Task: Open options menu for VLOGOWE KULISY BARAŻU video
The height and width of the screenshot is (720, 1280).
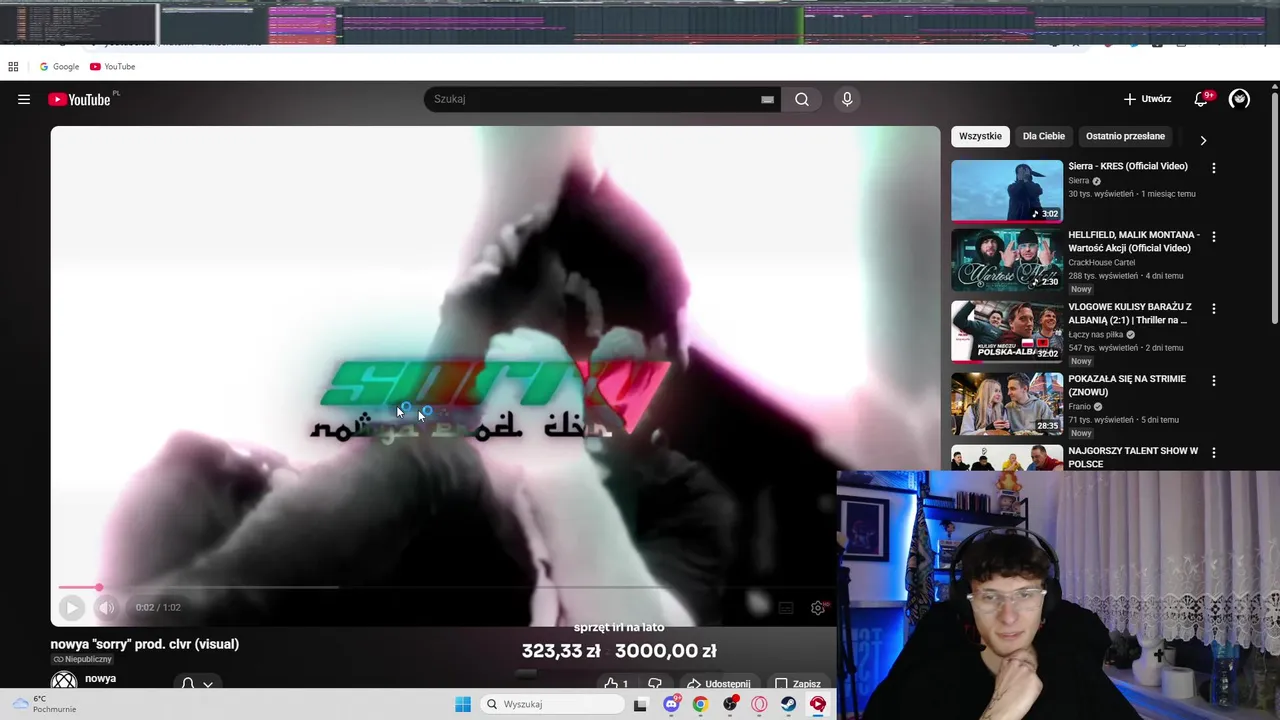Action: point(1214,309)
